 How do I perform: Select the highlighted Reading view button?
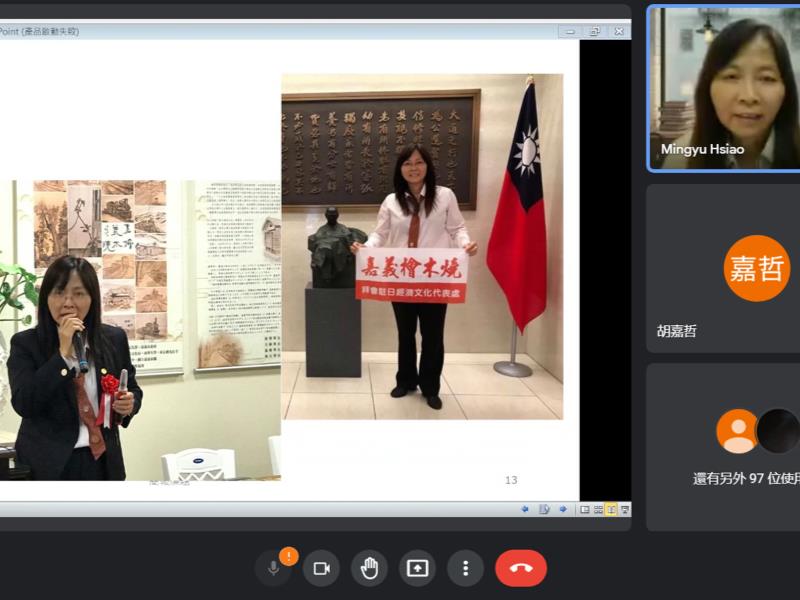(611, 509)
